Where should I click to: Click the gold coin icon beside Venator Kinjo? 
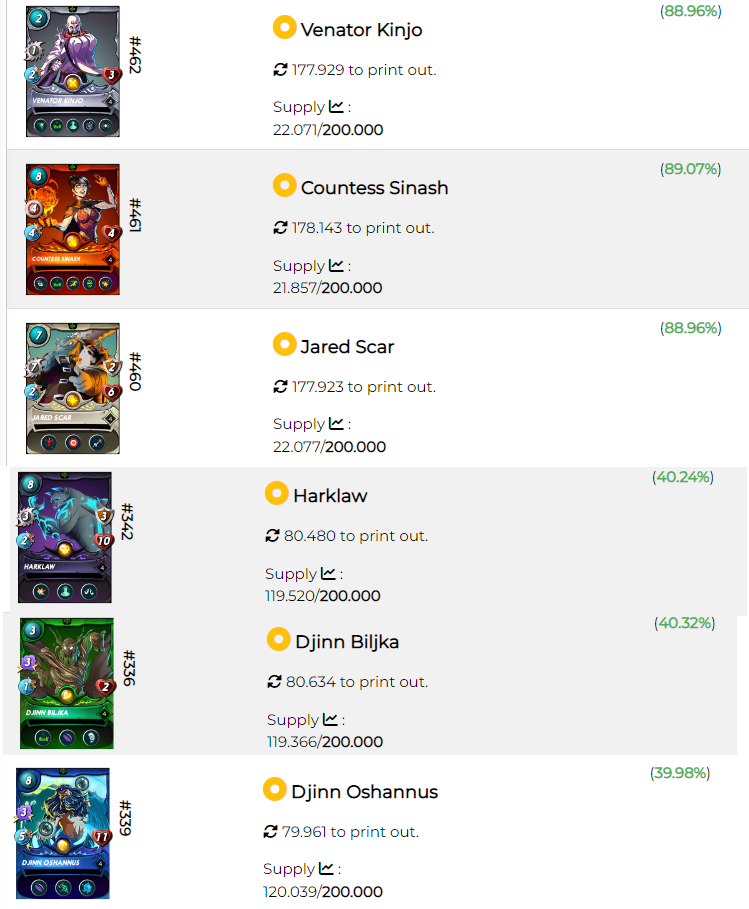[x=285, y=27]
